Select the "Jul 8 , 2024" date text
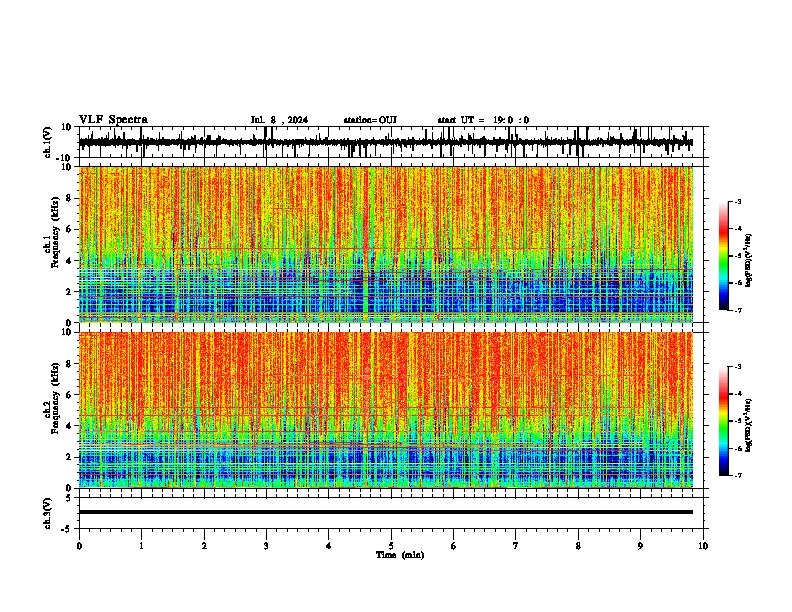This screenshot has width=792, height=612. point(279,120)
